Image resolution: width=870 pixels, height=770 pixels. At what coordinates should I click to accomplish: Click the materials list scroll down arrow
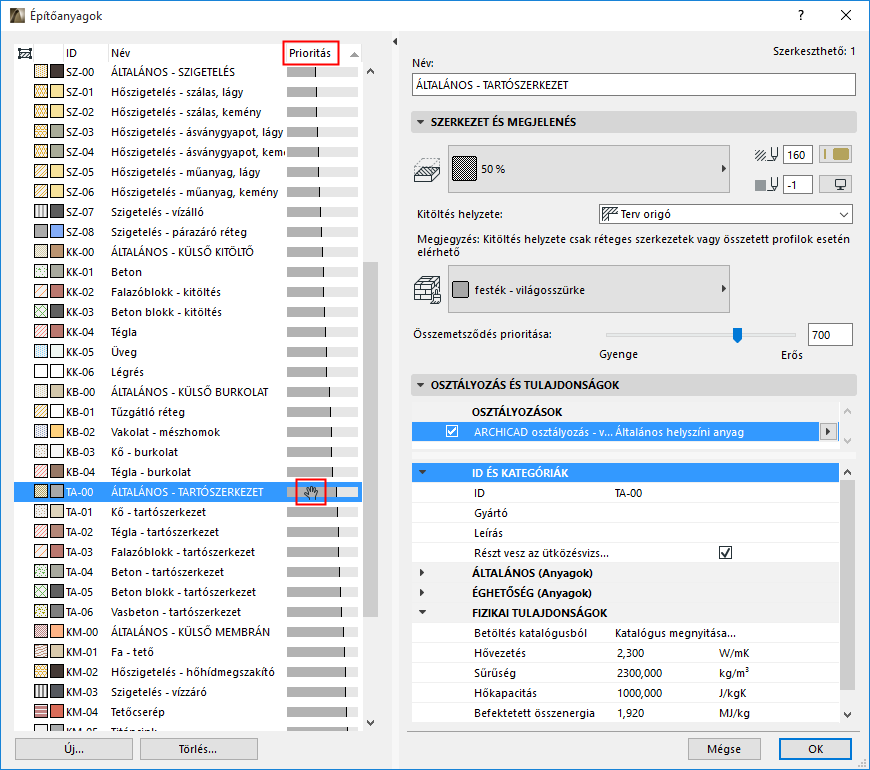pyautogui.click(x=371, y=723)
